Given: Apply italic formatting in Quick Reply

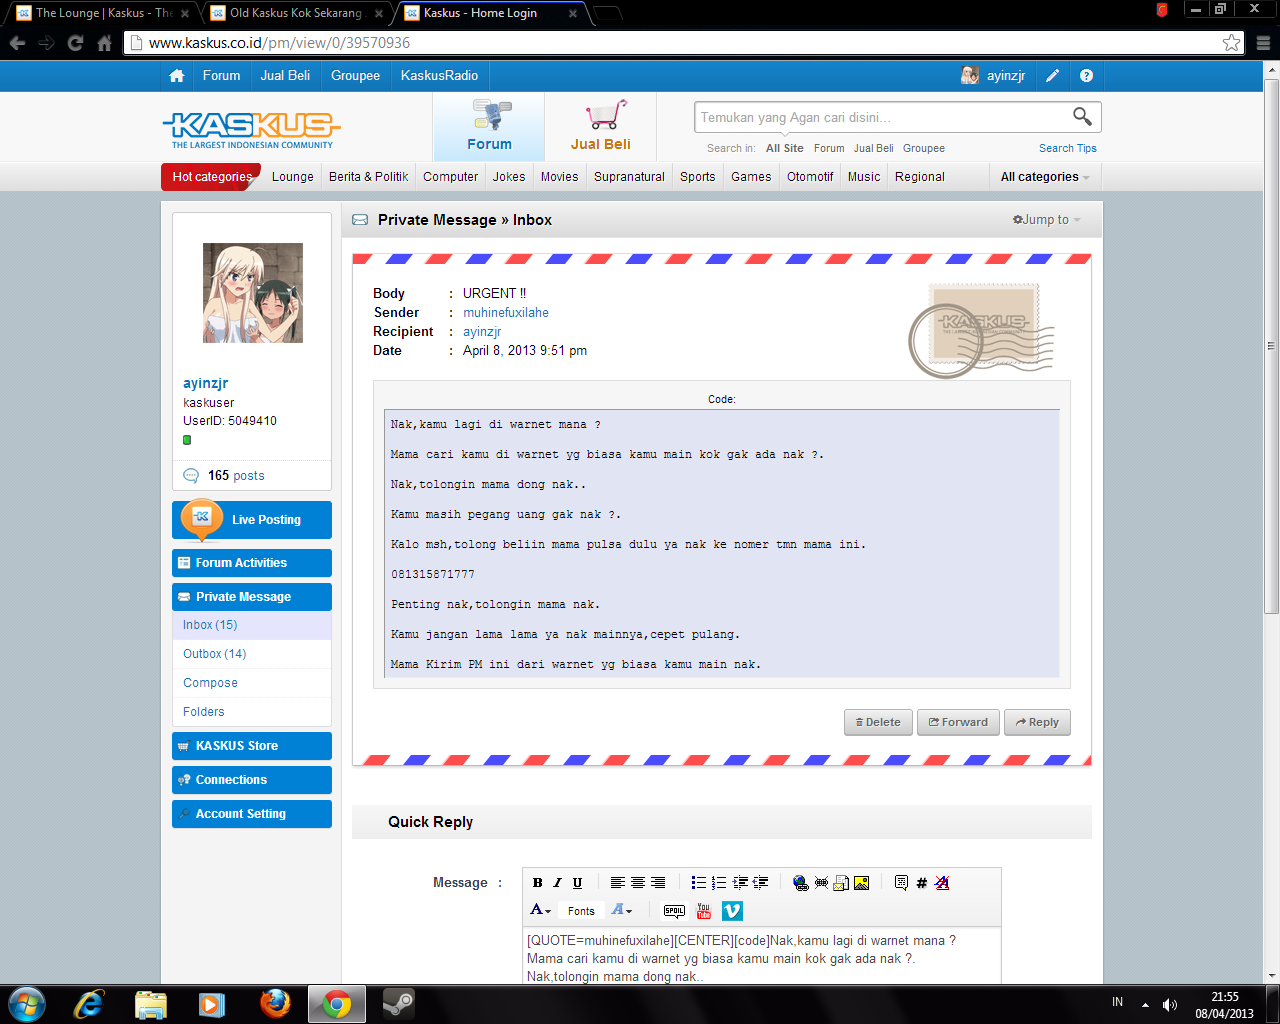Looking at the screenshot, I should coord(557,883).
